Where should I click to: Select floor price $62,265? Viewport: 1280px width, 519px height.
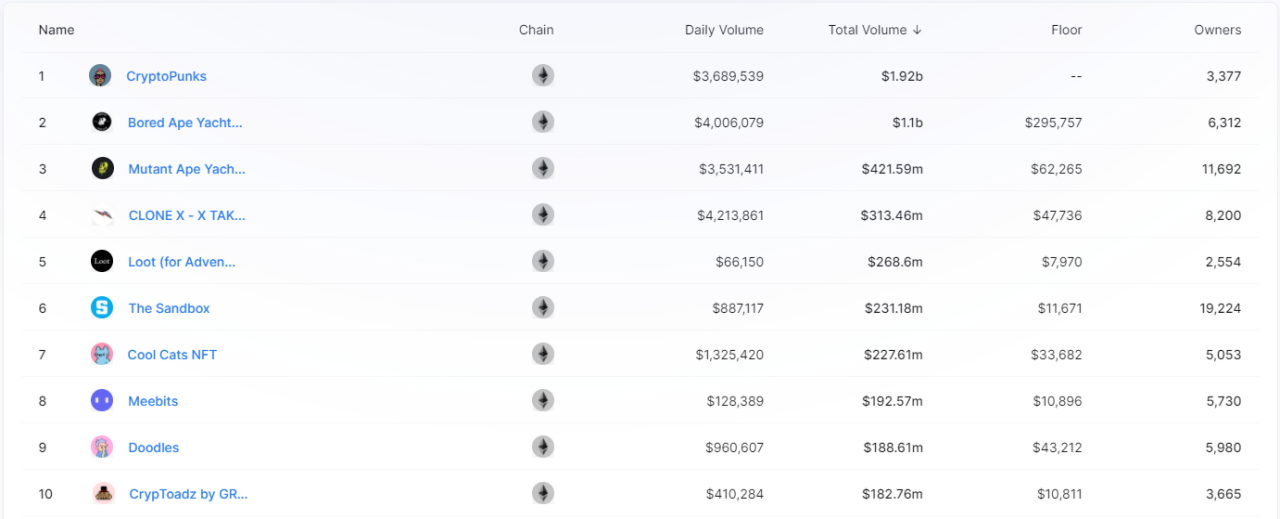pyautogui.click(x=1057, y=169)
